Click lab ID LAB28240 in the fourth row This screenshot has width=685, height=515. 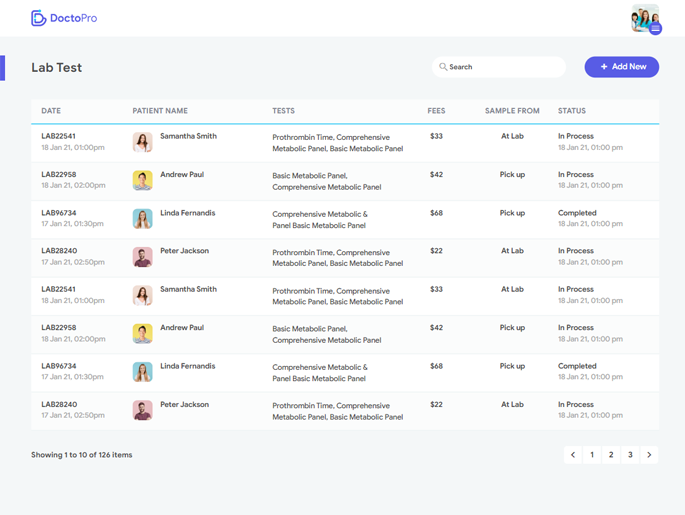pyautogui.click(x=59, y=251)
